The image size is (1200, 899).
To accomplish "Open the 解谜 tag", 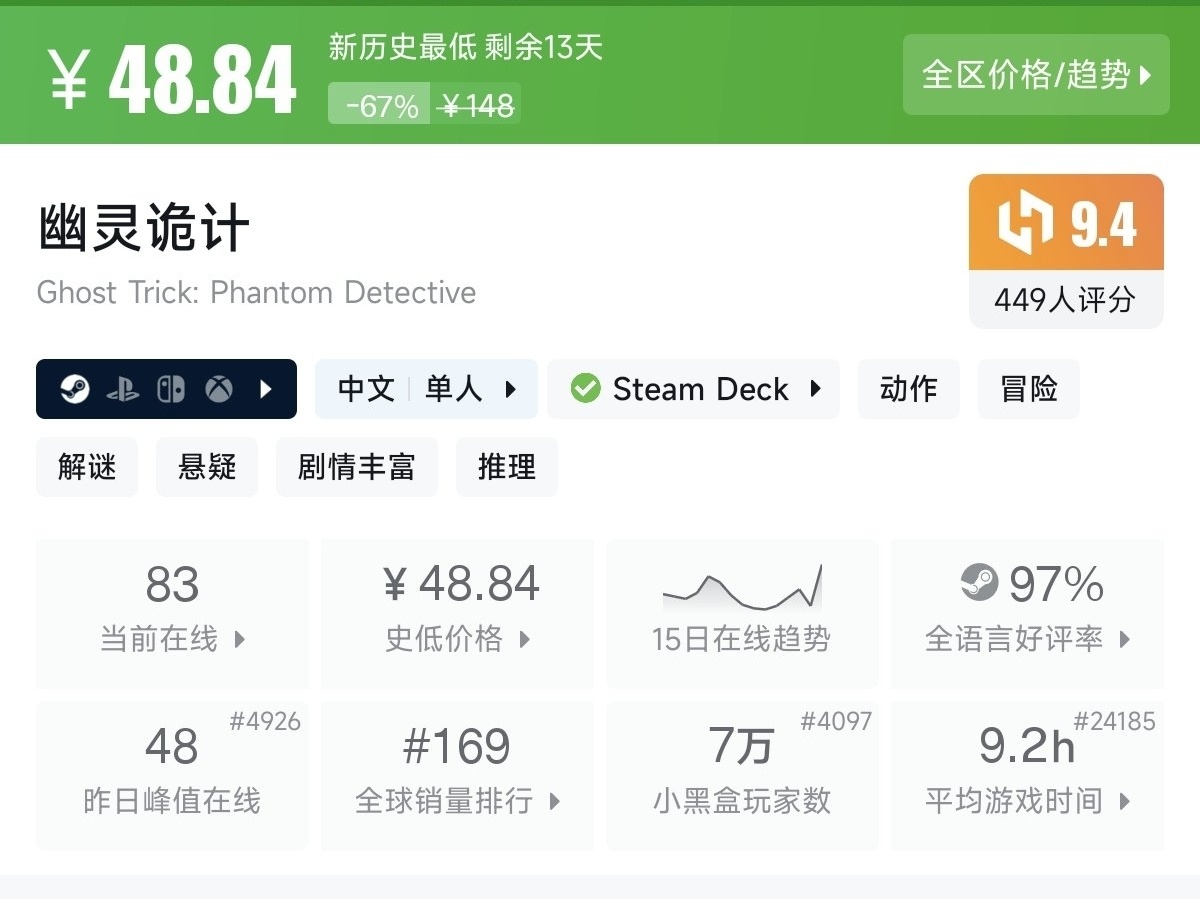I will (87, 467).
